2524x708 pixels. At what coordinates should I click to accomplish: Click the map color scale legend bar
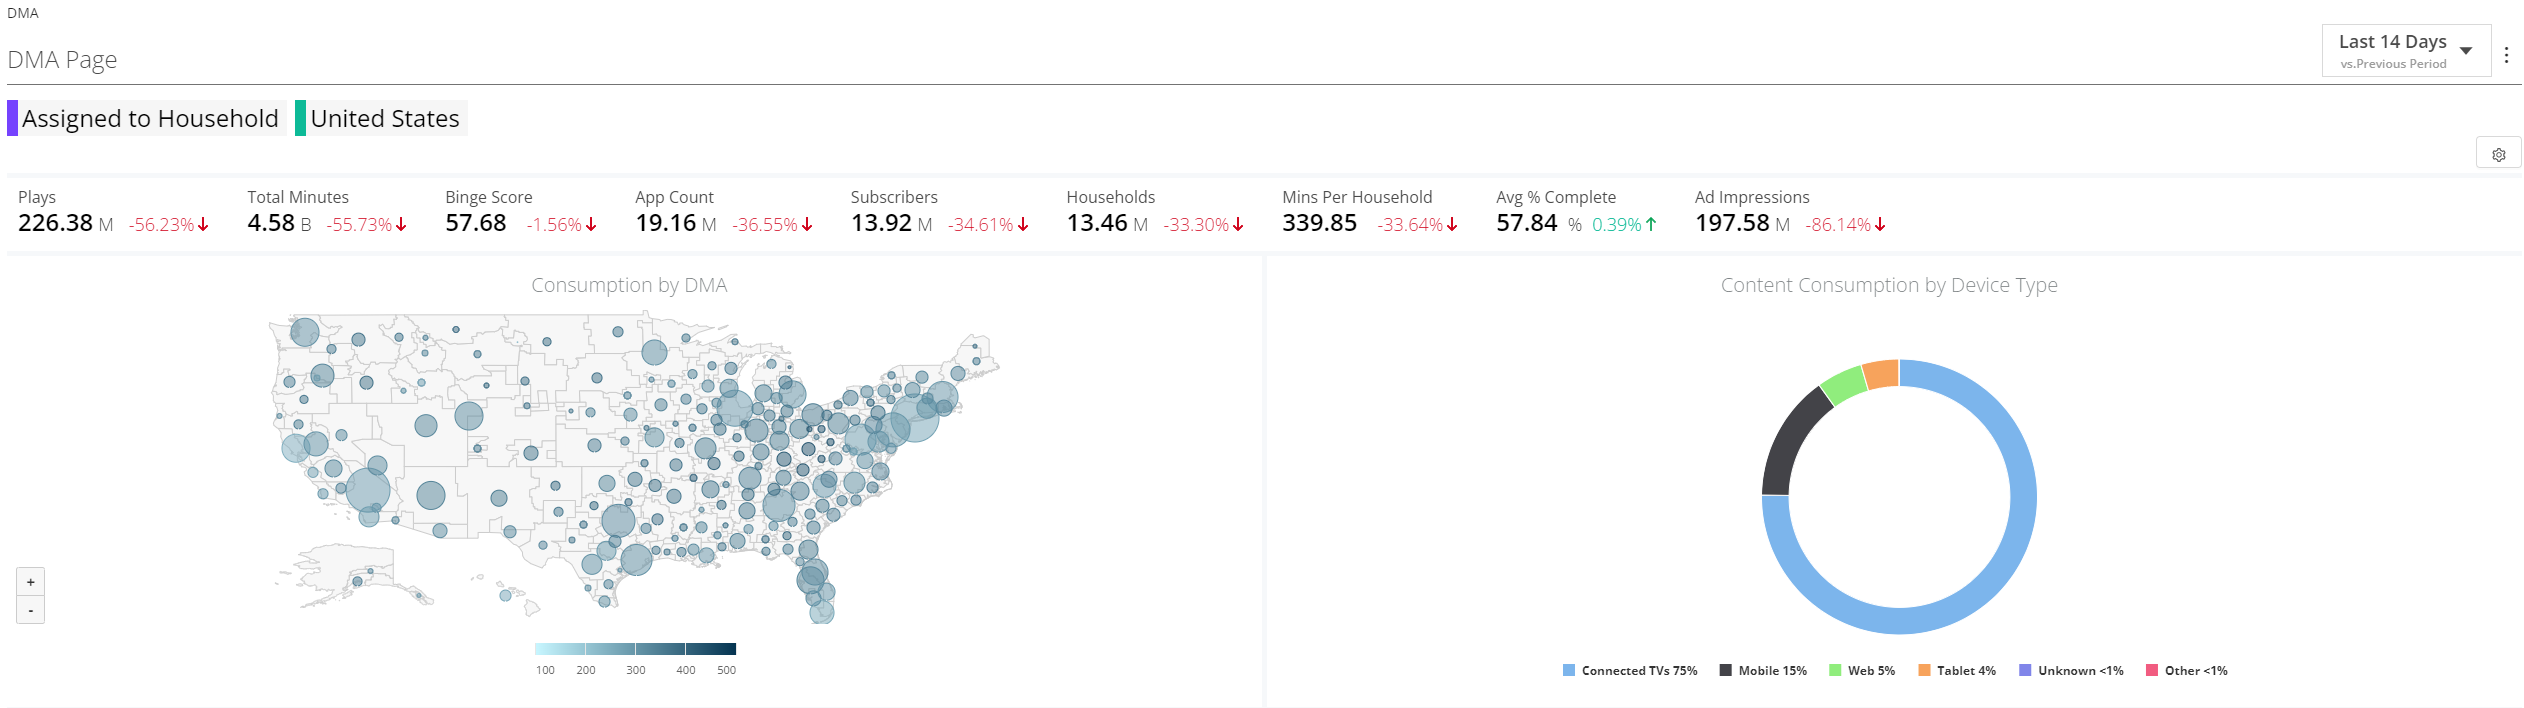coord(635,649)
